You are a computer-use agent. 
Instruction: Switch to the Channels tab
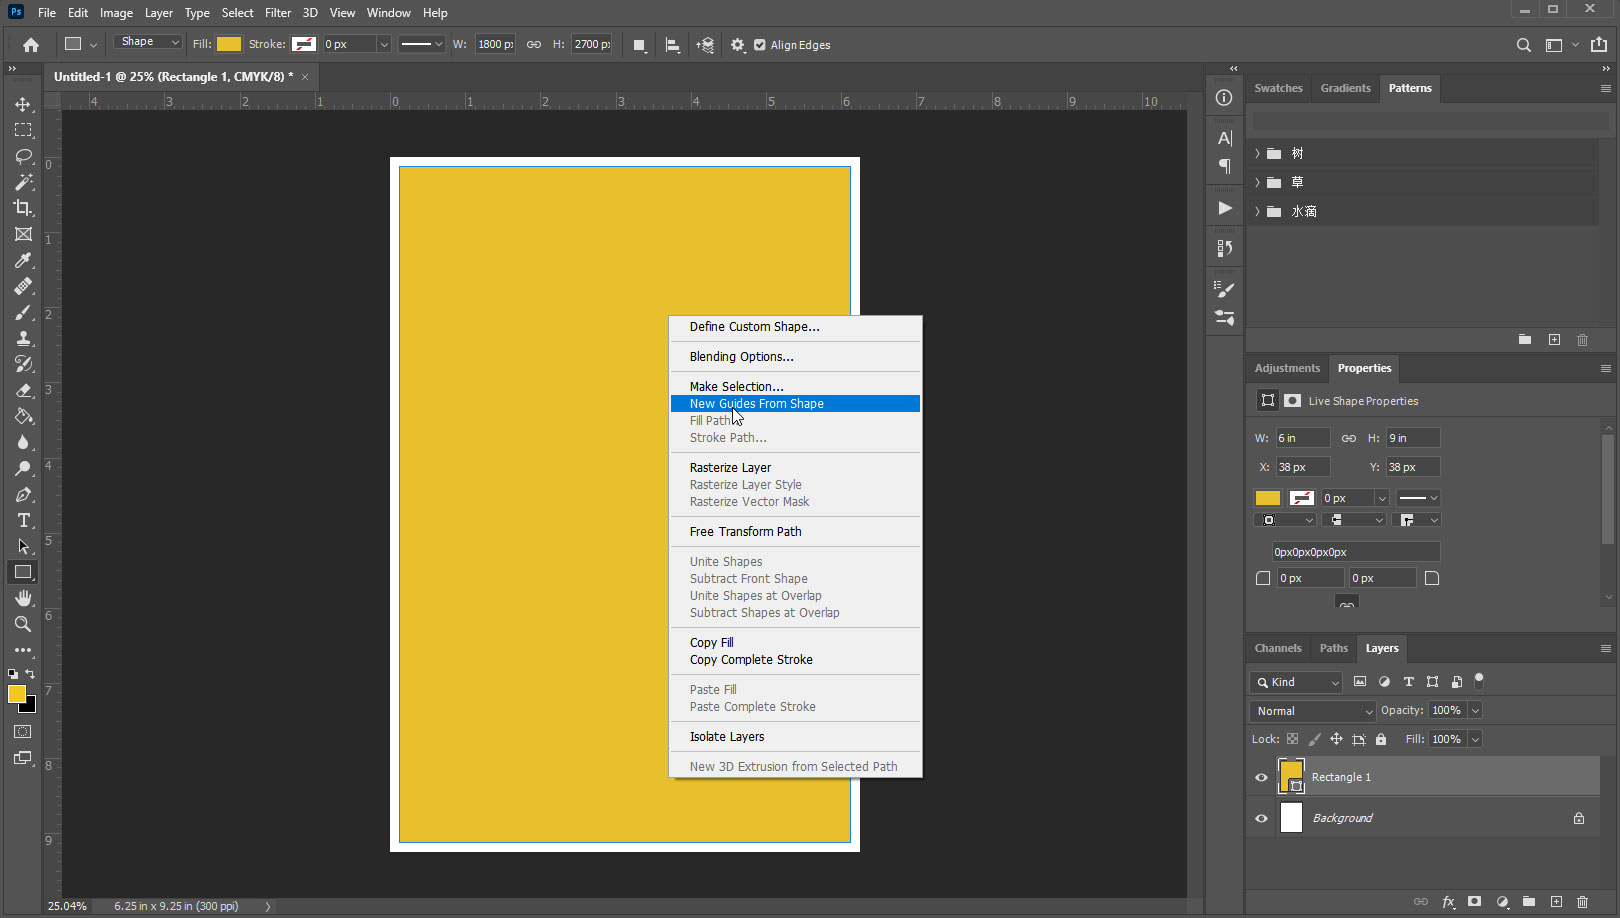(x=1277, y=648)
